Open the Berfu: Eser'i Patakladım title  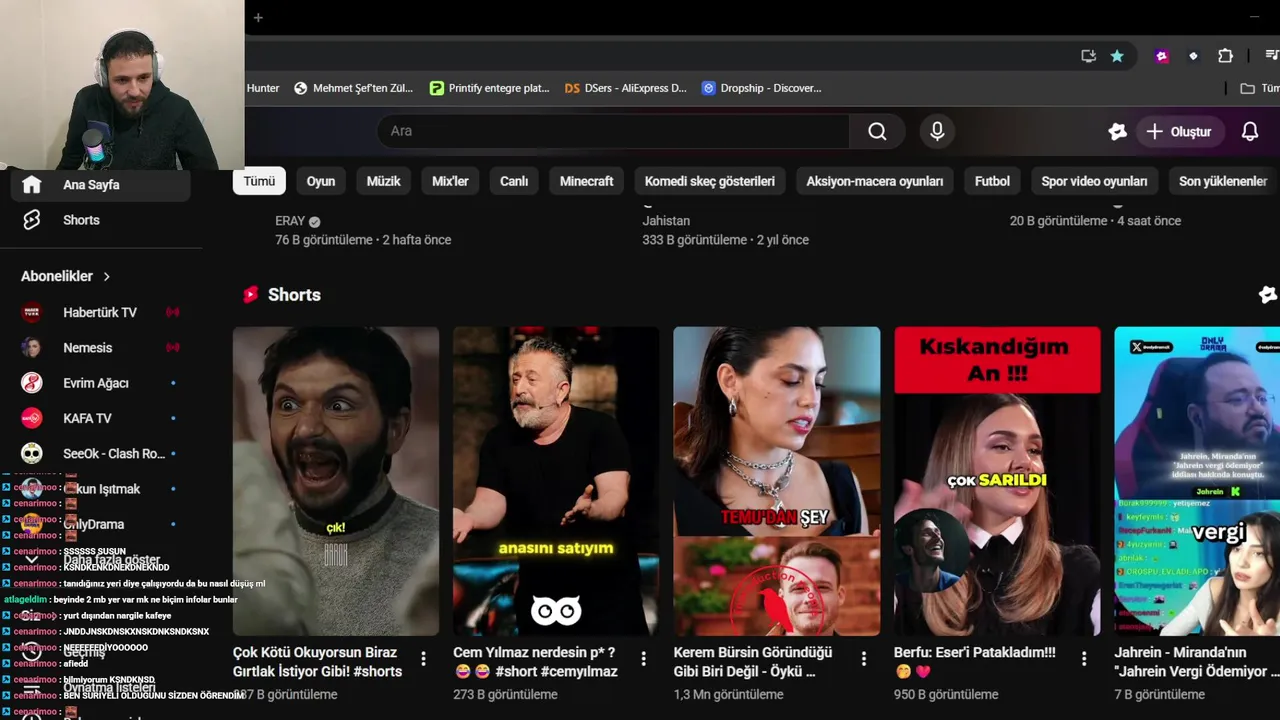(x=975, y=662)
